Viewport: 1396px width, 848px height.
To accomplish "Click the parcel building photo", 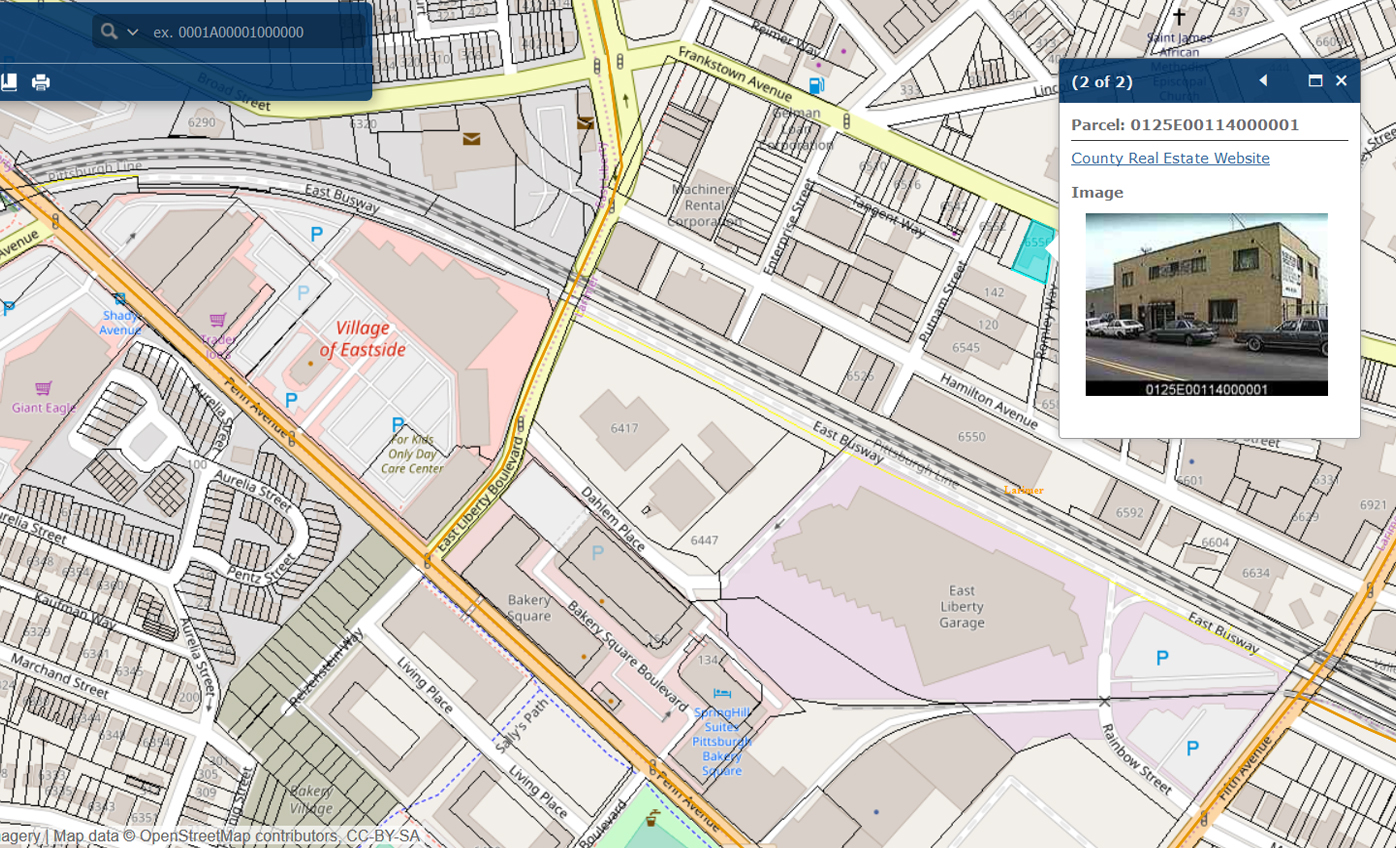I will tap(1206, 303).
